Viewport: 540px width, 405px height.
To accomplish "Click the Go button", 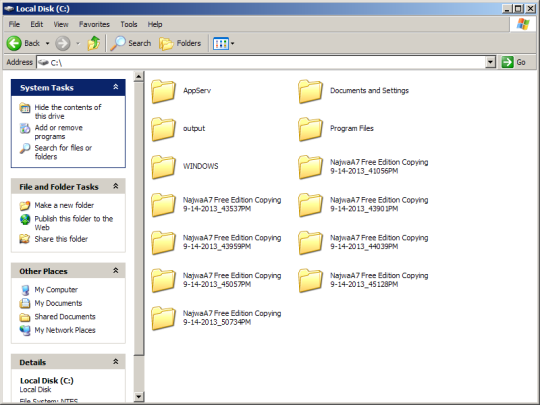I will (513, 62).
